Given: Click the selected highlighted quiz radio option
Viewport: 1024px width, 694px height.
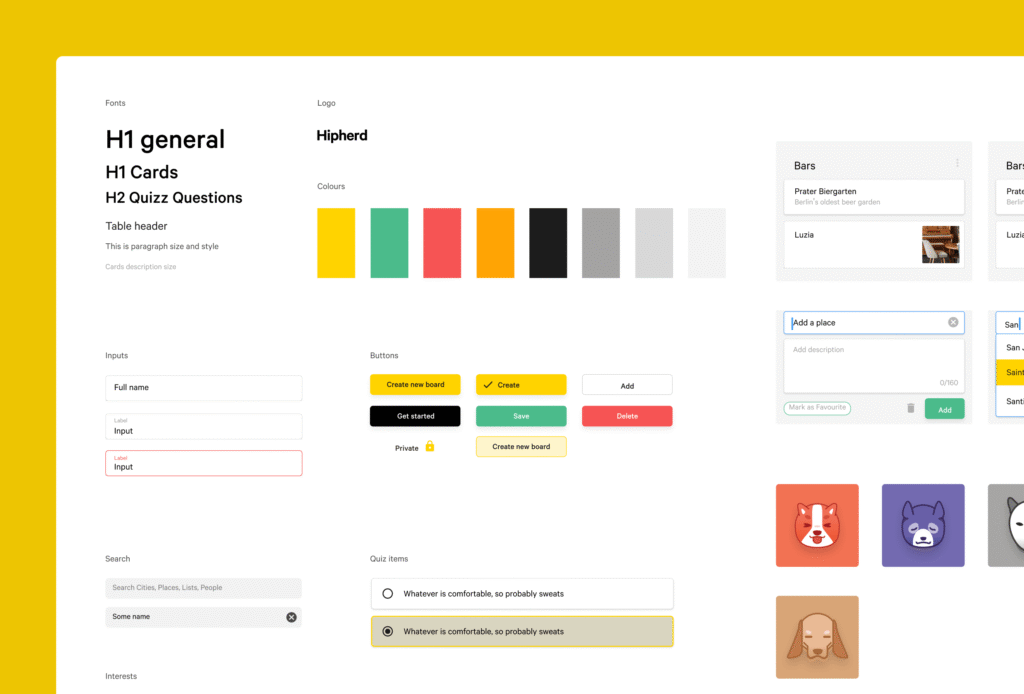Looking at the screenshot, I should 388,632.
